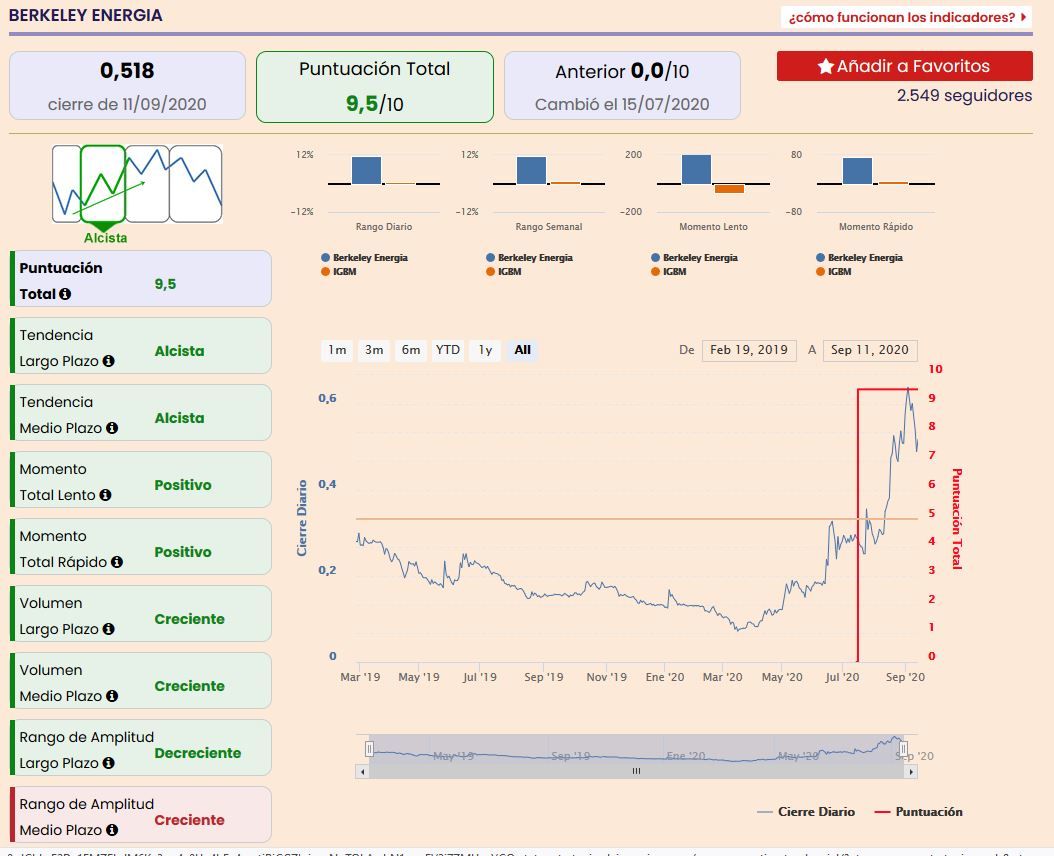1054x856 pixels.
Task: Toggle IGBM series under Rango Diario chart
Action: 339,272
